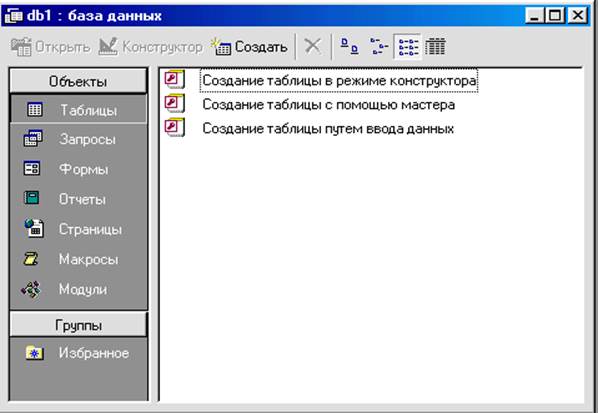Click the delete X toolbar icon
The image size is (598, 413).
point(313,47)
